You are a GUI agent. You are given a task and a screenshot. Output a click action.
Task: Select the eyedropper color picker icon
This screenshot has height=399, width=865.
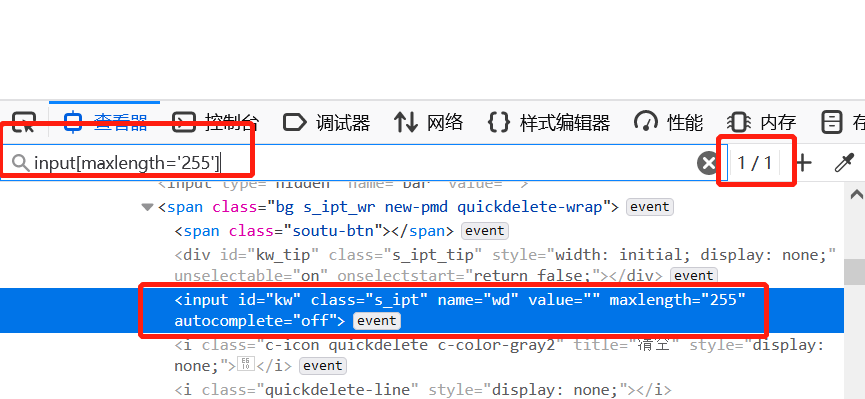pos(844,163)
